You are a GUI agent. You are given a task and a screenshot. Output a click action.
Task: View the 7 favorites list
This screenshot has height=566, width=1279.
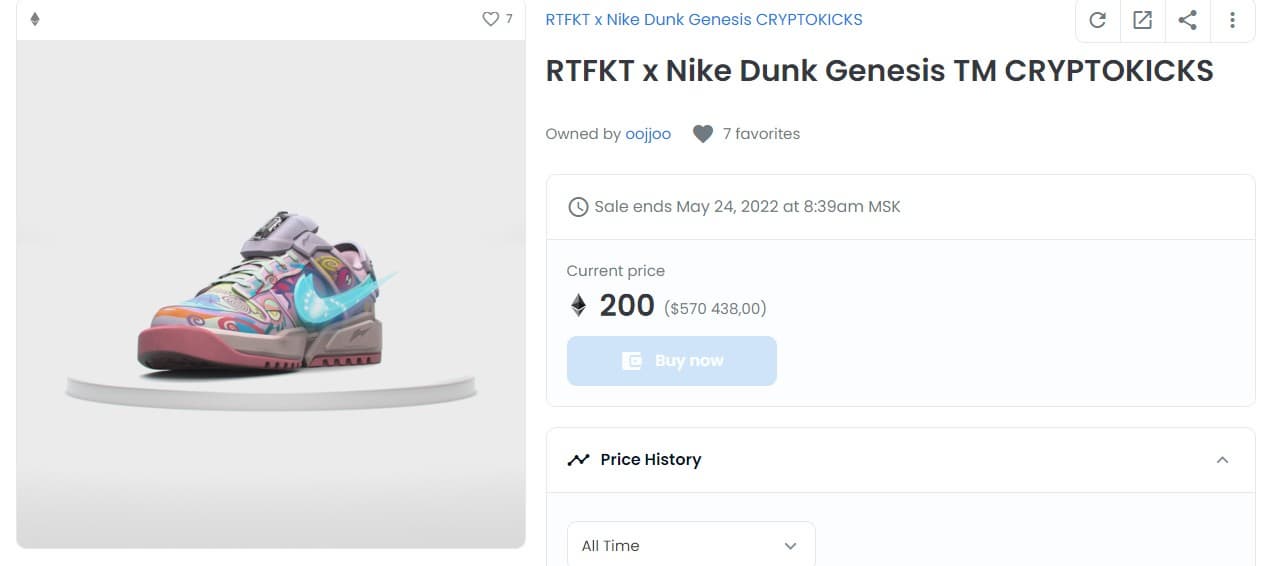(761, 134)
